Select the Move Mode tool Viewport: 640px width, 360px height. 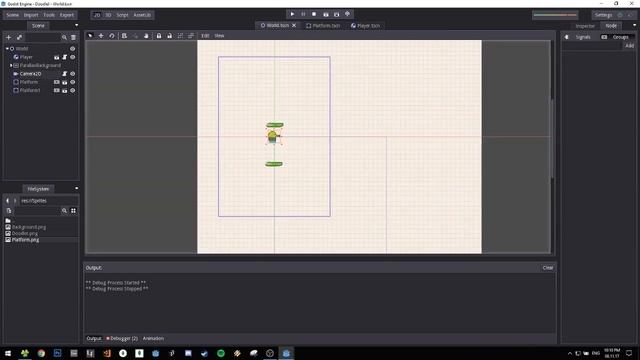pos(101,36)
